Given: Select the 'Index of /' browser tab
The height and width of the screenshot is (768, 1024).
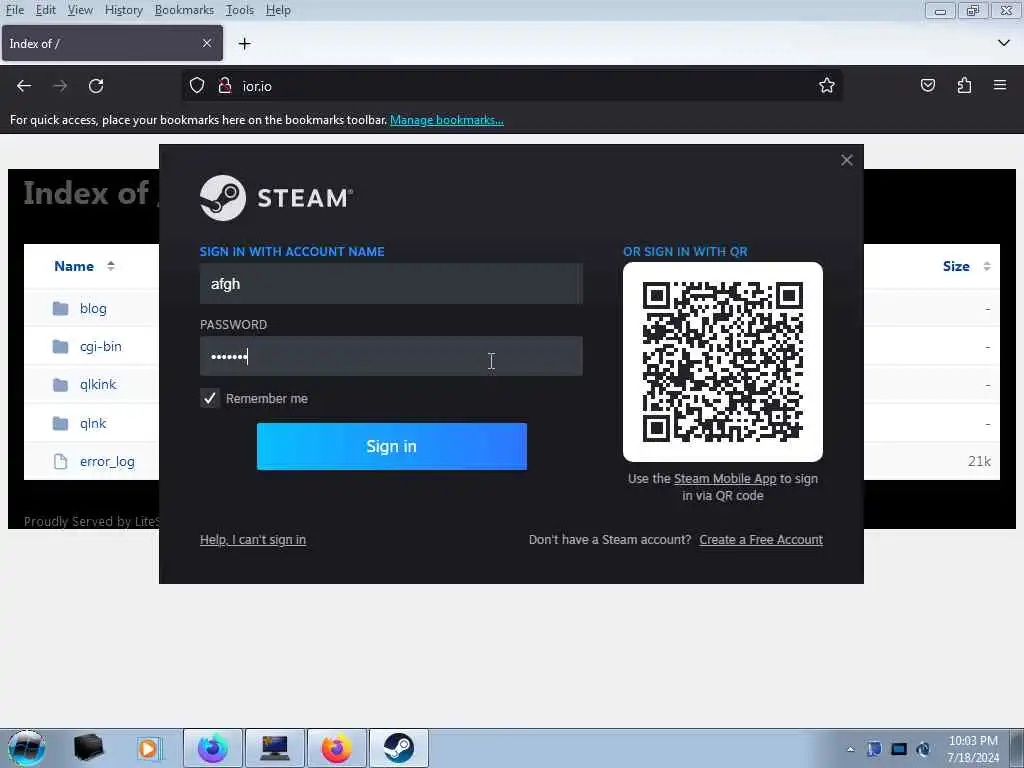Looking at the screenshot, I should [112, 43].
